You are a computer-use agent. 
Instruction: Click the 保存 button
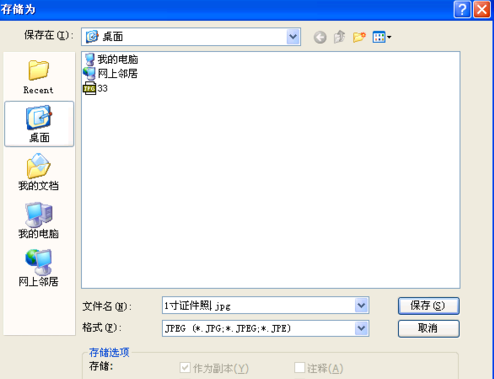point(428,306)
